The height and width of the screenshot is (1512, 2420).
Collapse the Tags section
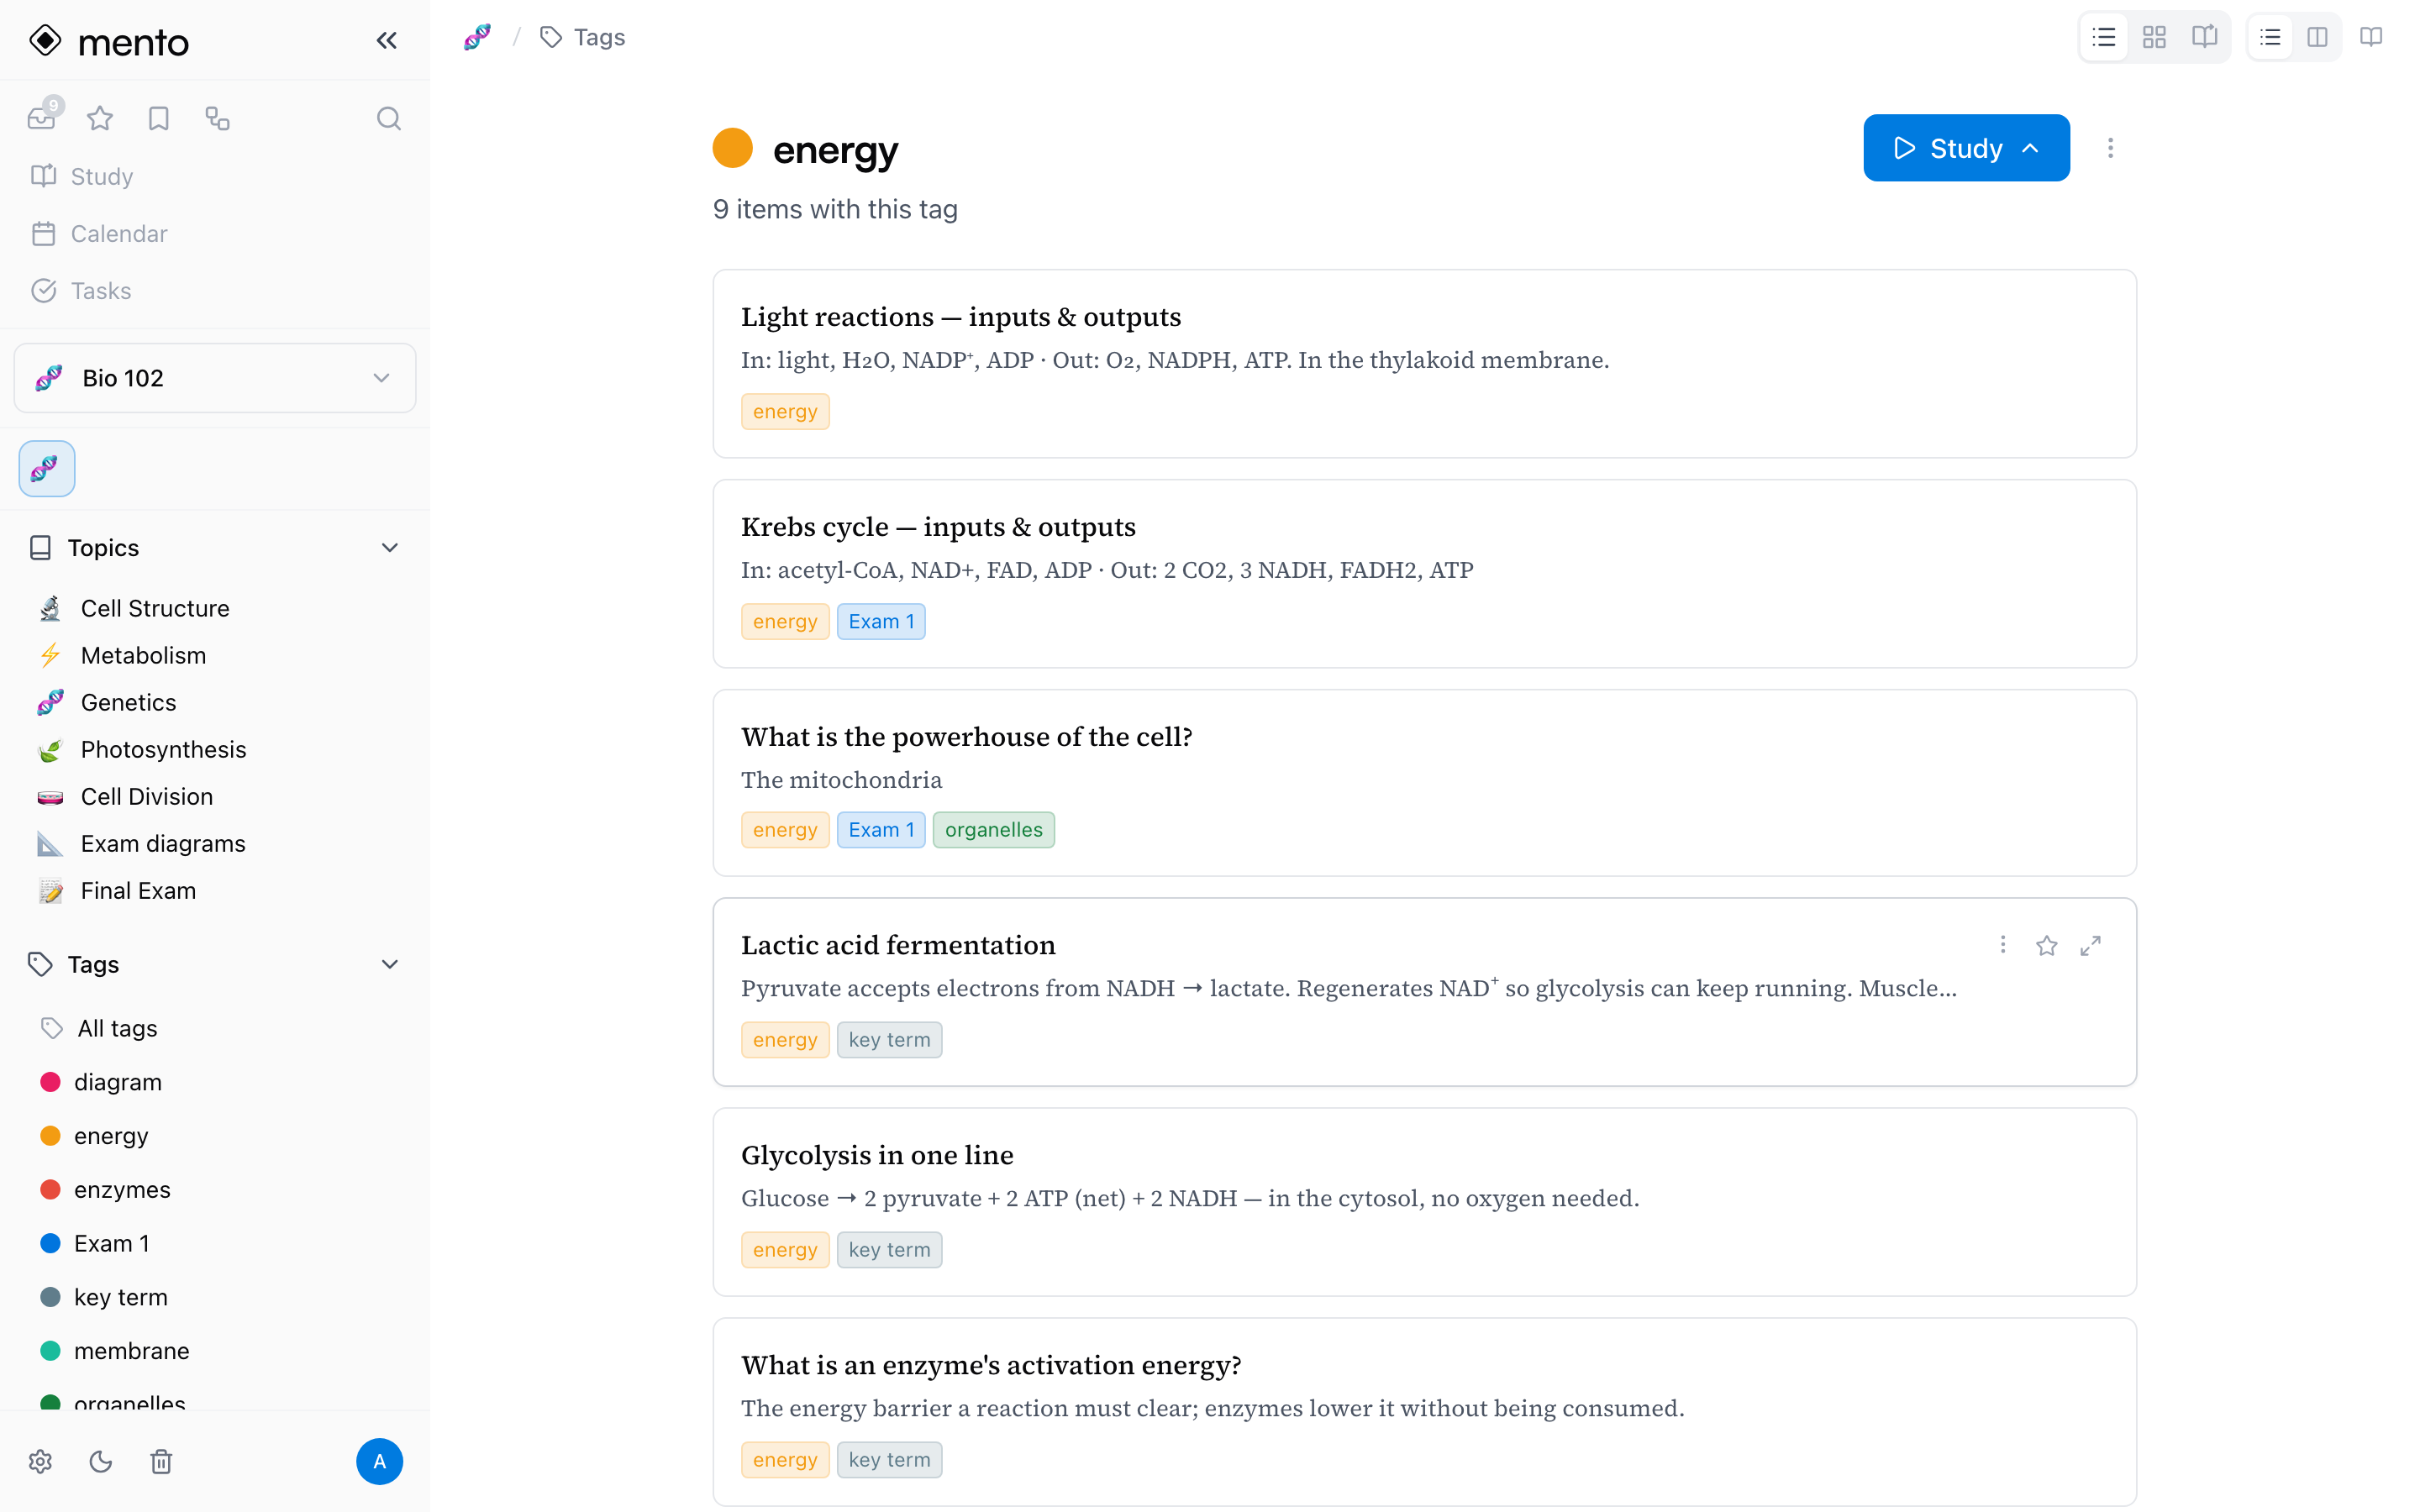tap(390, 964)
